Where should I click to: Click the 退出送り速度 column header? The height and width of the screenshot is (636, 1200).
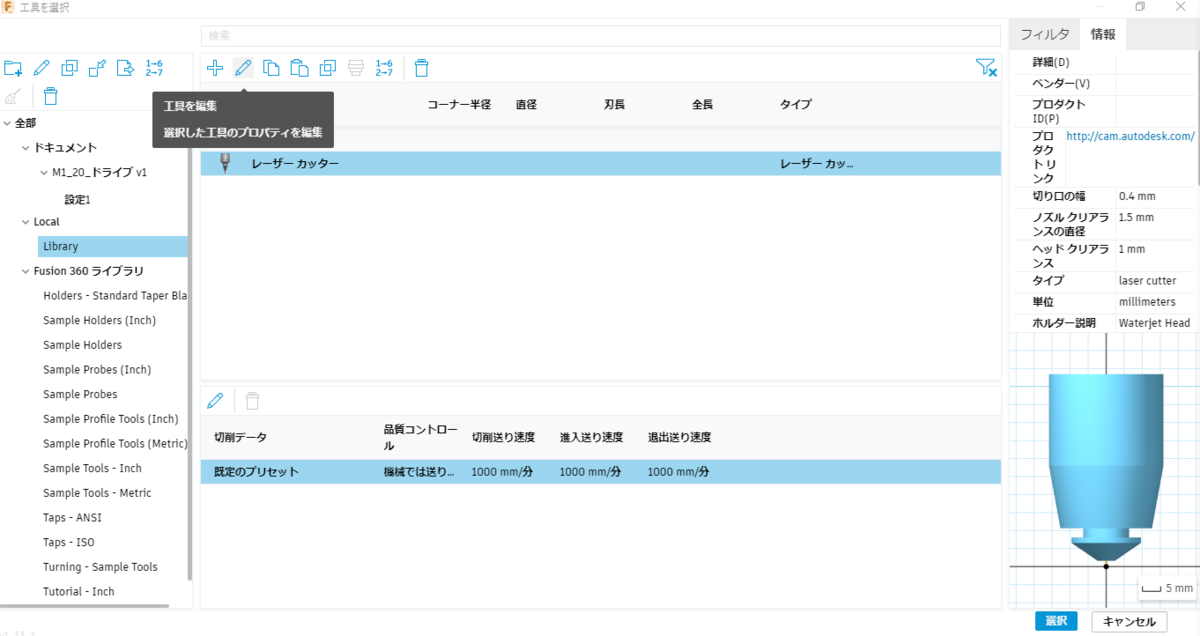pos(679,437)
